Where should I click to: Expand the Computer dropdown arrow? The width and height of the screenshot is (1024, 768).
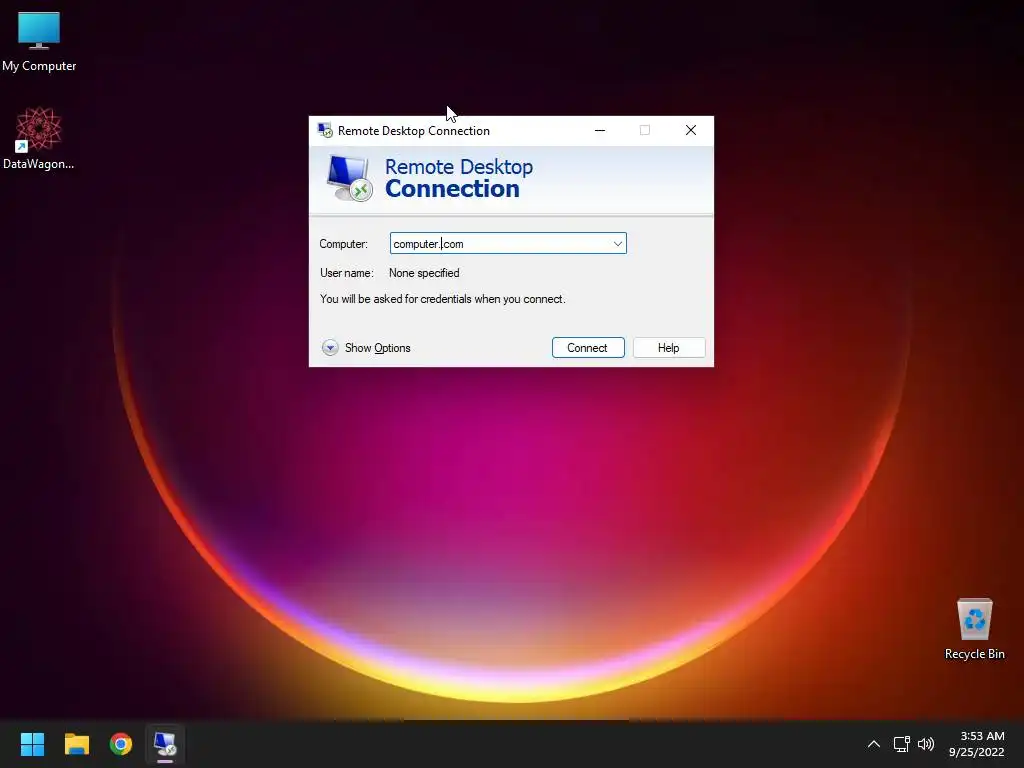[x=617, y=244]
